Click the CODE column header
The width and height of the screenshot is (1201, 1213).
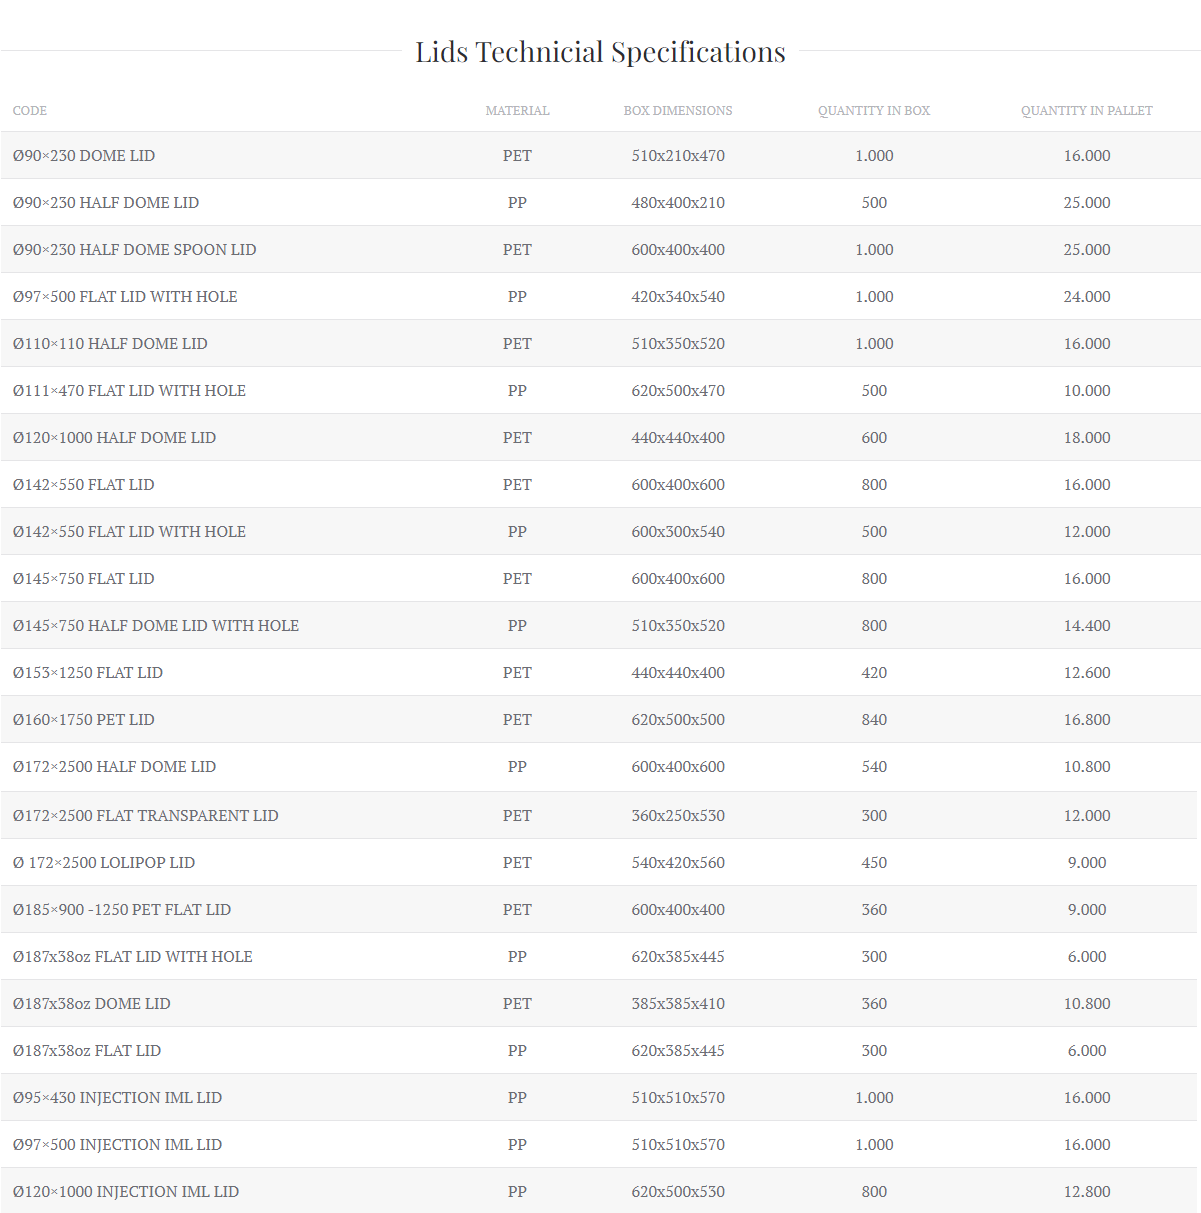[x=30, y=111]
